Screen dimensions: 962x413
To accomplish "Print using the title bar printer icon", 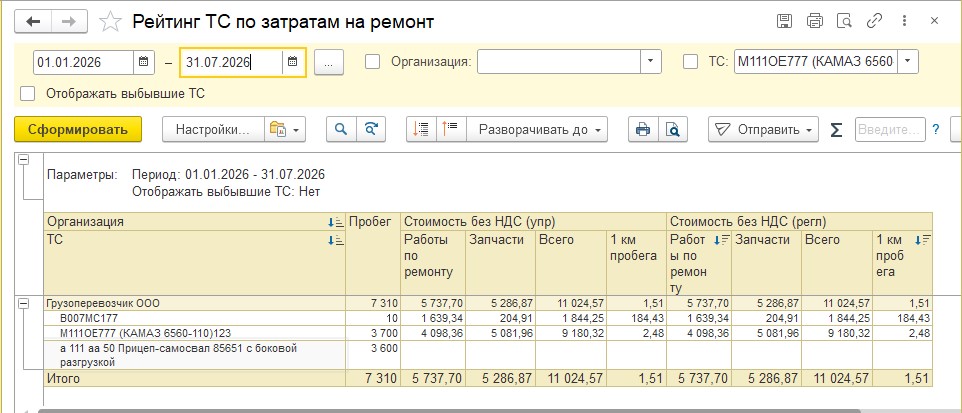I will point(815,21).
